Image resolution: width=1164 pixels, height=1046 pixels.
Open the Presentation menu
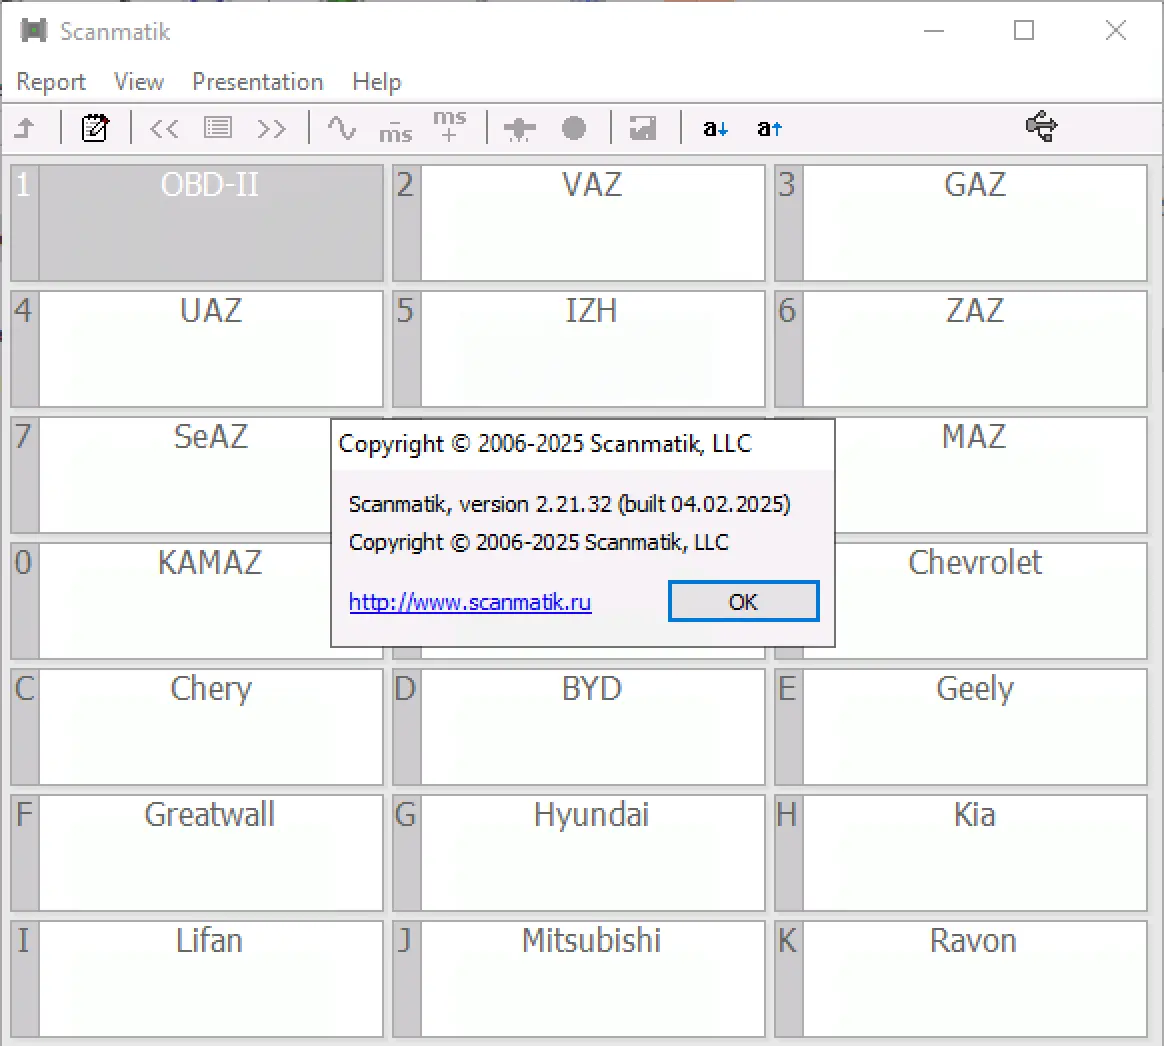click(x=257, y=81)
